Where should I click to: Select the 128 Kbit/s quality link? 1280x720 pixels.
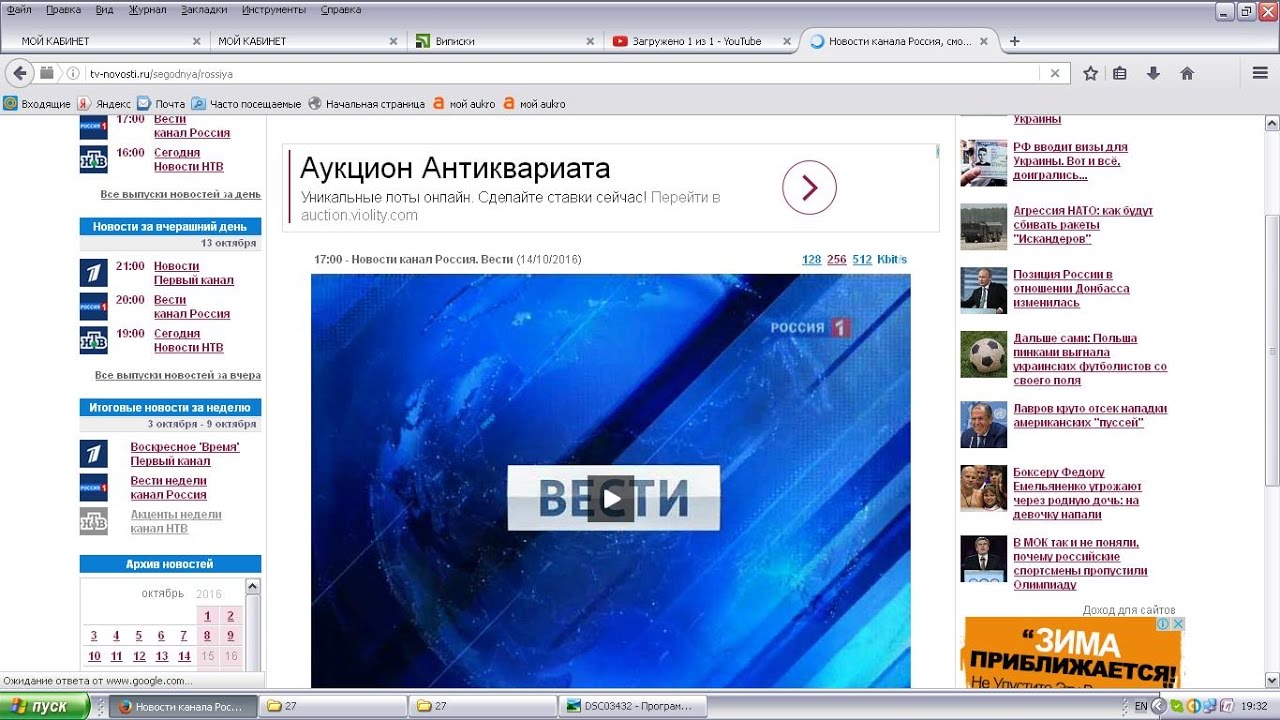(812, 259)
